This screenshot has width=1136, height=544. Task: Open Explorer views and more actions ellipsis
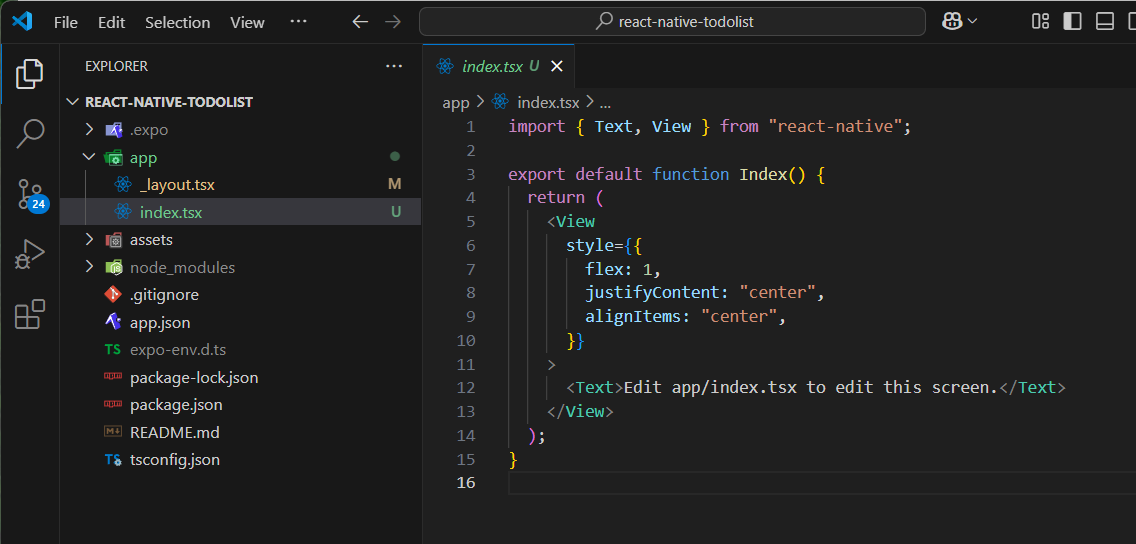pyautogui.click(x=393, y=66)
